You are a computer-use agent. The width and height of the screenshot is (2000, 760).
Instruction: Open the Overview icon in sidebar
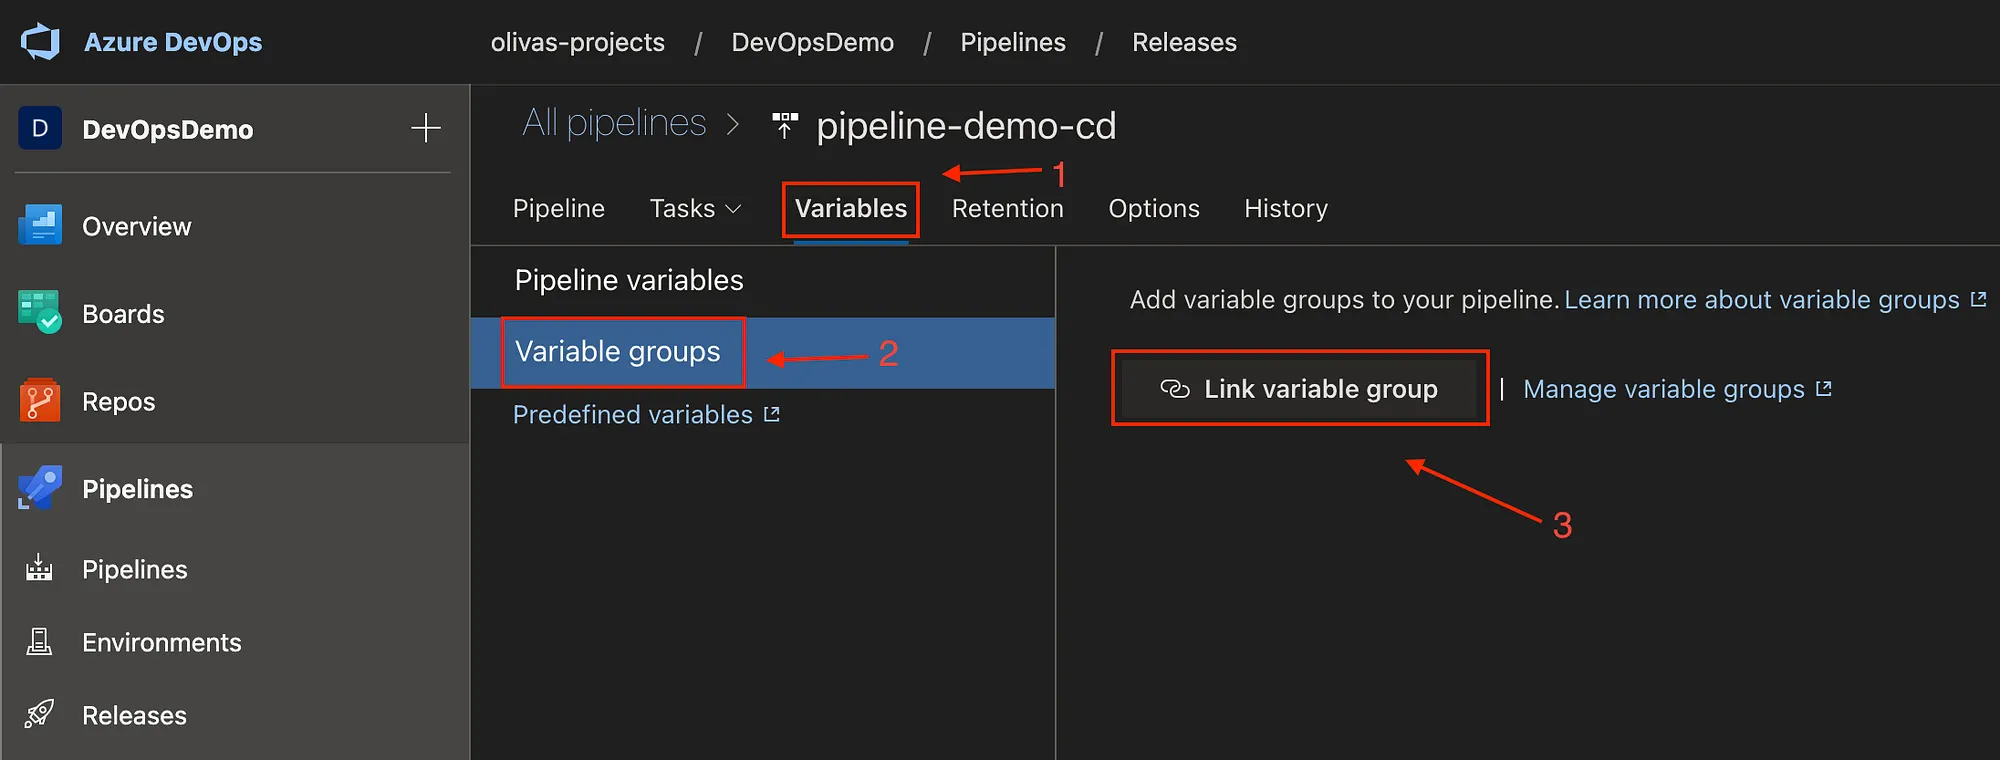coord(40,226)
